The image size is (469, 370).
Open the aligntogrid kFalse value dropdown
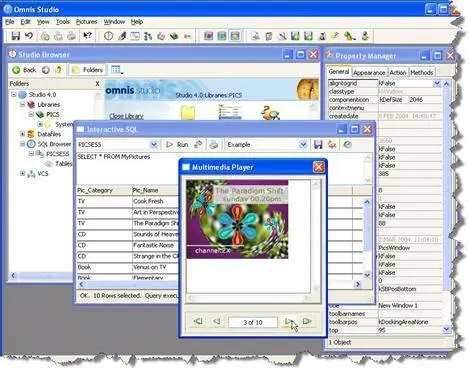tap(437, 83)
